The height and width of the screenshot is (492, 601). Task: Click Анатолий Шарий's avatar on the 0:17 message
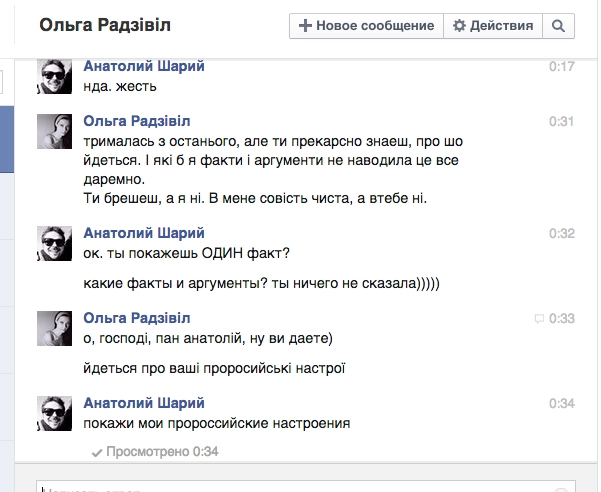[x=57, y=77]
